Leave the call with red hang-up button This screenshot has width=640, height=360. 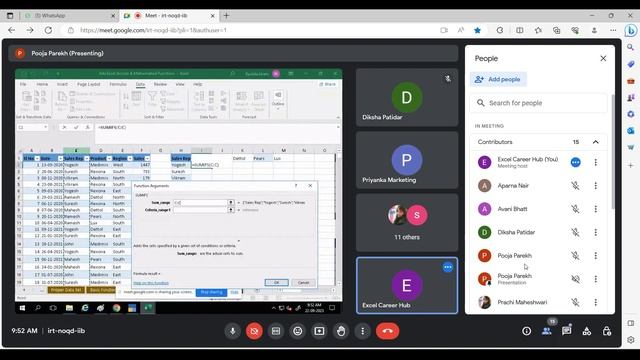coord(387,331)
